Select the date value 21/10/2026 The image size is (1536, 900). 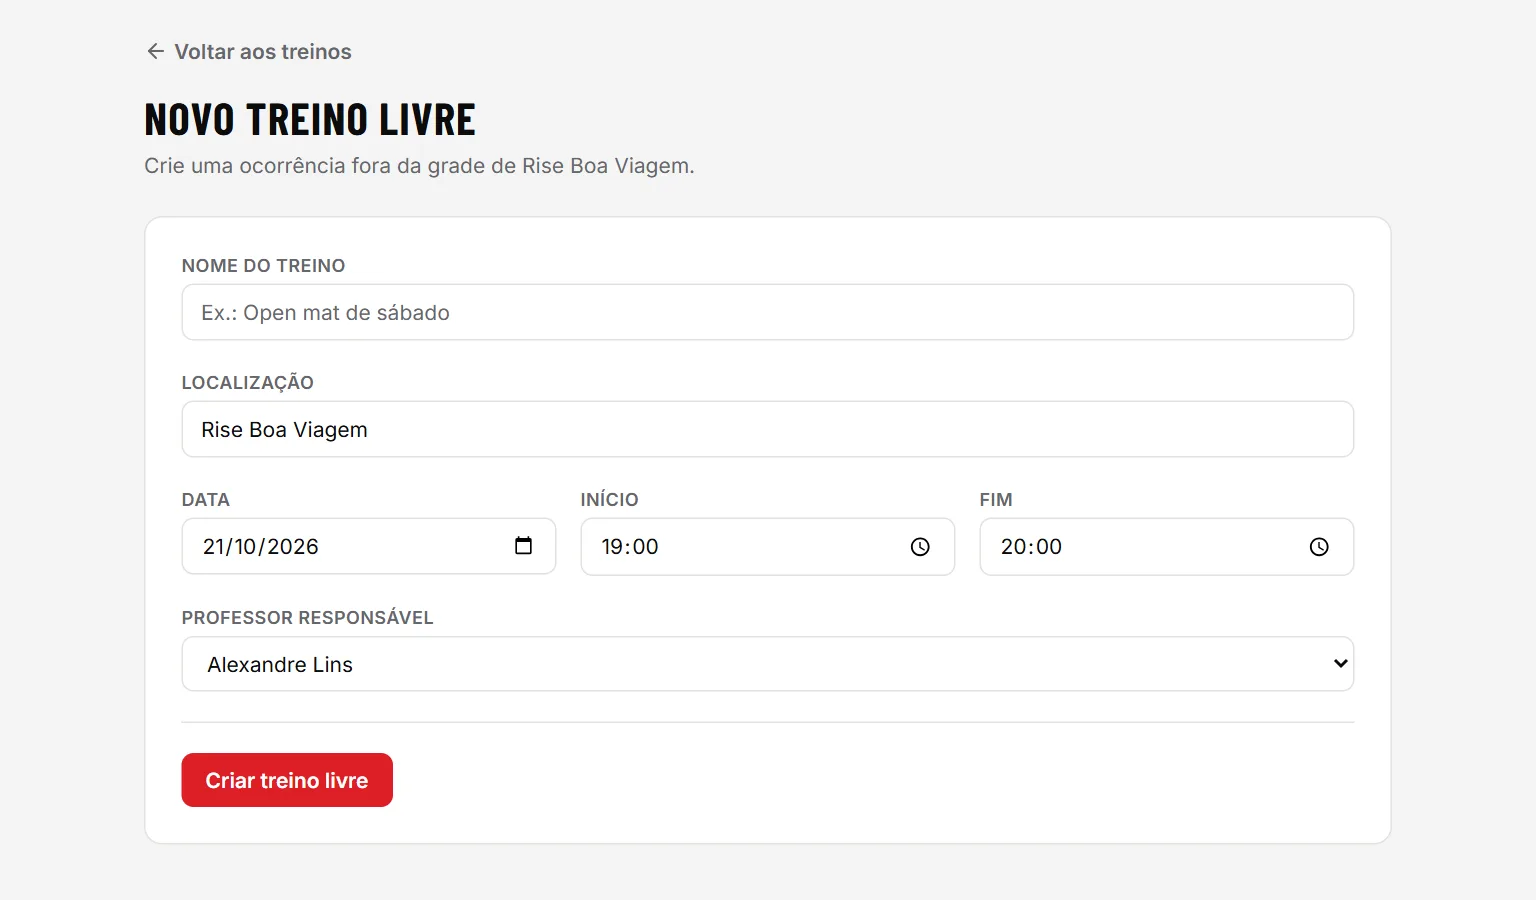[260, 547]
